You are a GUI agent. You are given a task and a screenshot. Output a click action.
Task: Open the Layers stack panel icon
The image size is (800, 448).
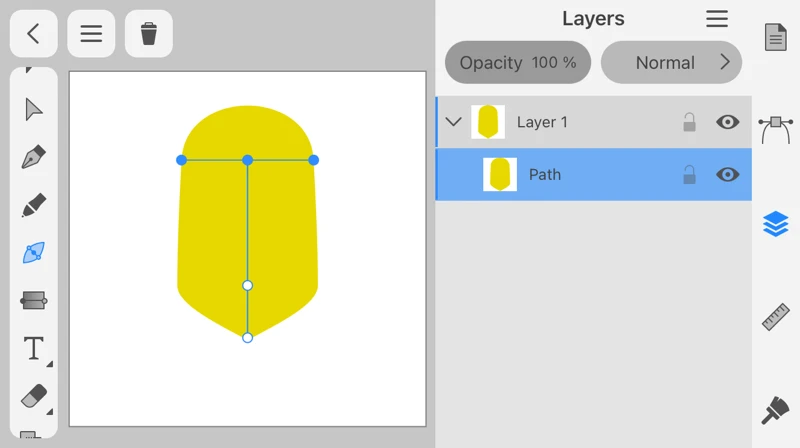click(775, 224)
